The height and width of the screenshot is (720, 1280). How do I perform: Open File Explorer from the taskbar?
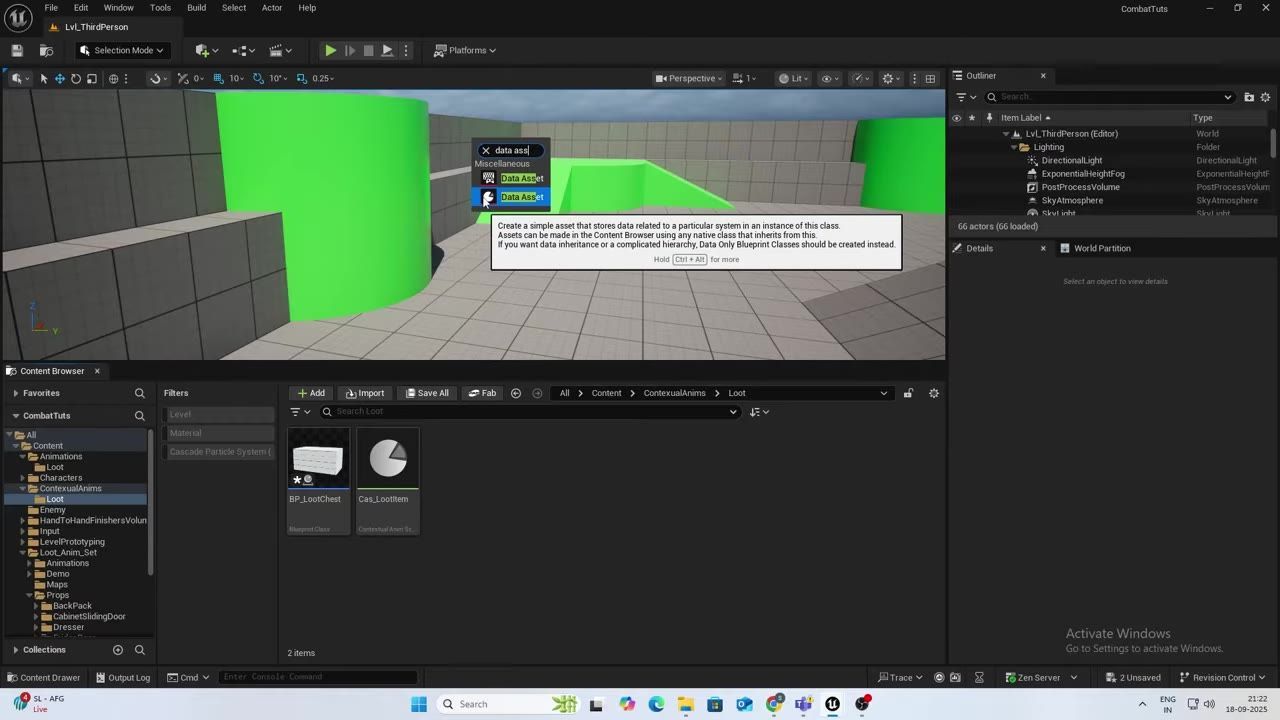pyautogui.click(x=686, y=704)
